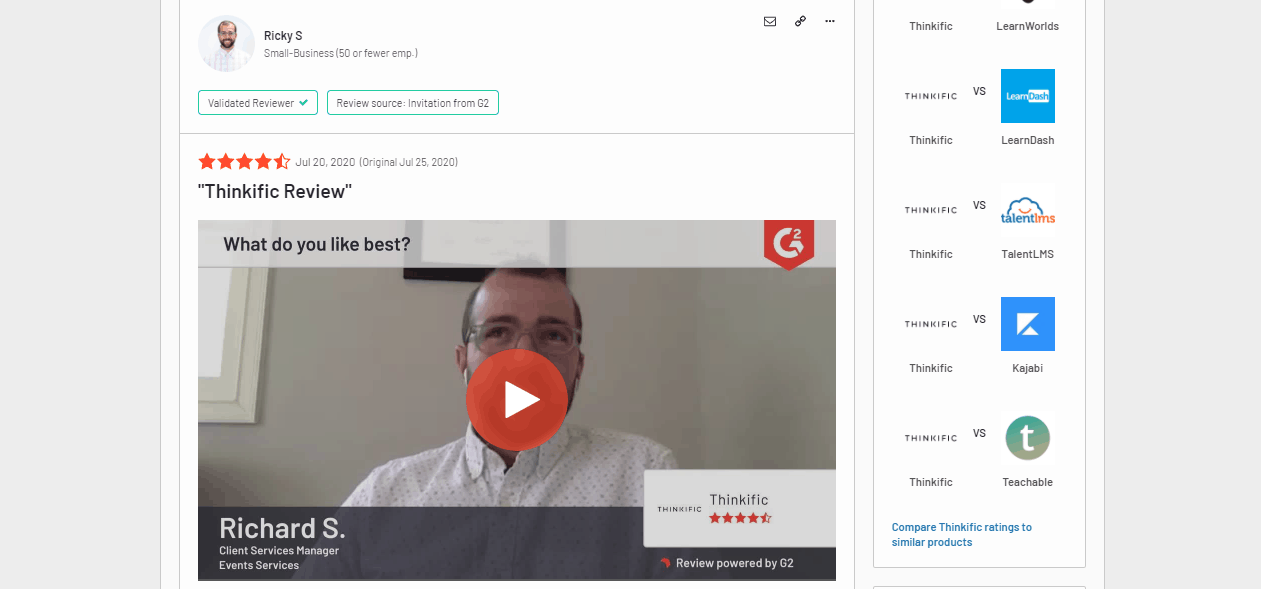Click the Thinkific rating card on the video
This screenshot has width=1261, height=589.
739,508
